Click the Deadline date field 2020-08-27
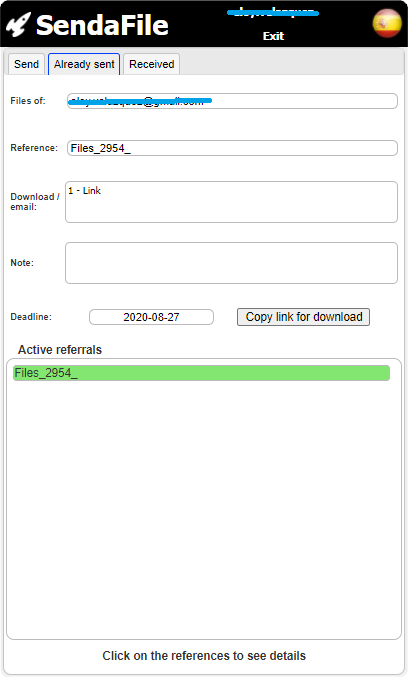This screenshot has height=677, width=408. click(x=152, y=317)
